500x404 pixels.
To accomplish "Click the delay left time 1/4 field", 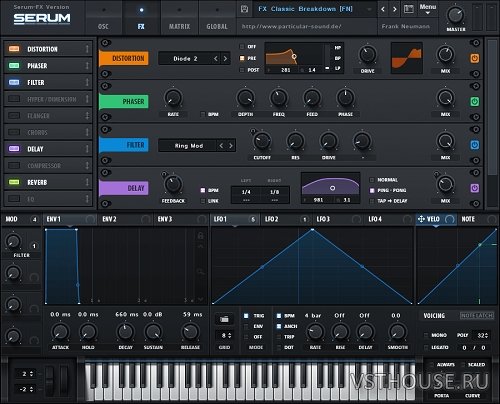I will [246, 192].
